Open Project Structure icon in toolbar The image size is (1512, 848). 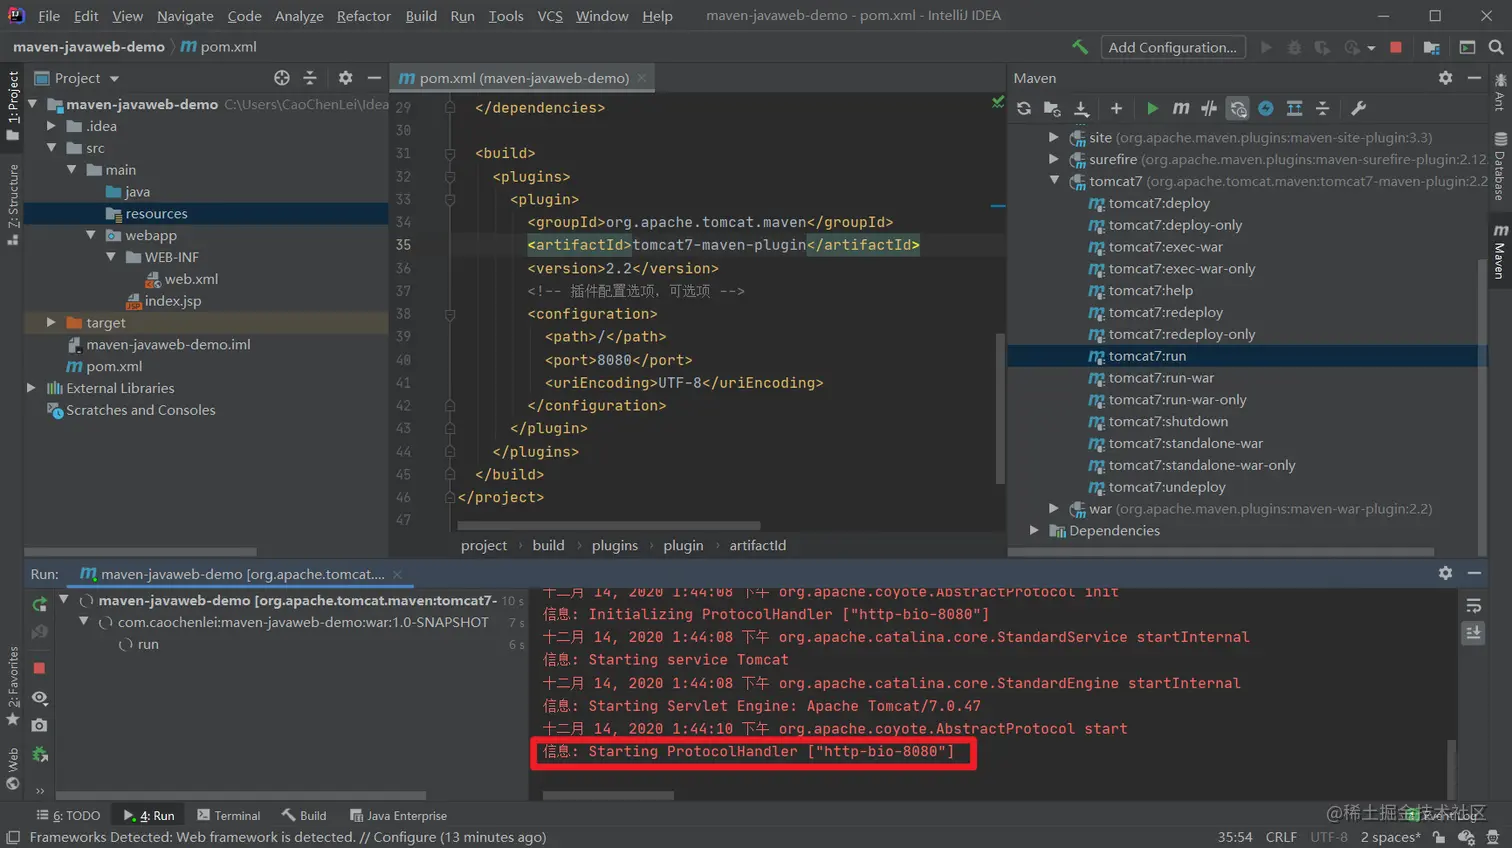tap(1431, 47)
